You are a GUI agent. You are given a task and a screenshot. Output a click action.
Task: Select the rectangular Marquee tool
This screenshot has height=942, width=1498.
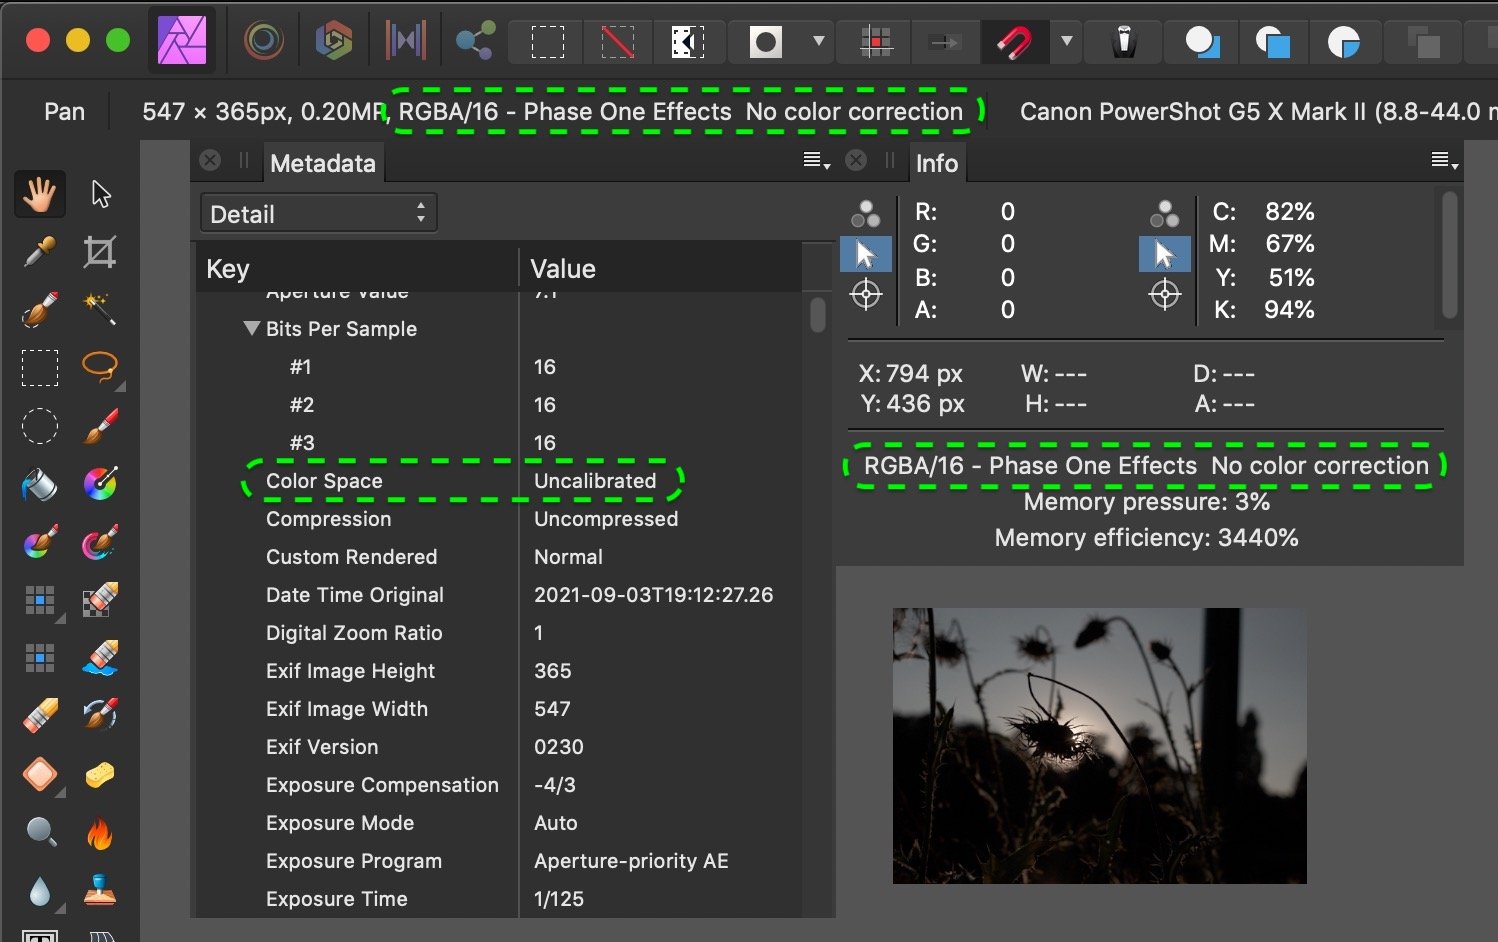(x=40, y=368)
